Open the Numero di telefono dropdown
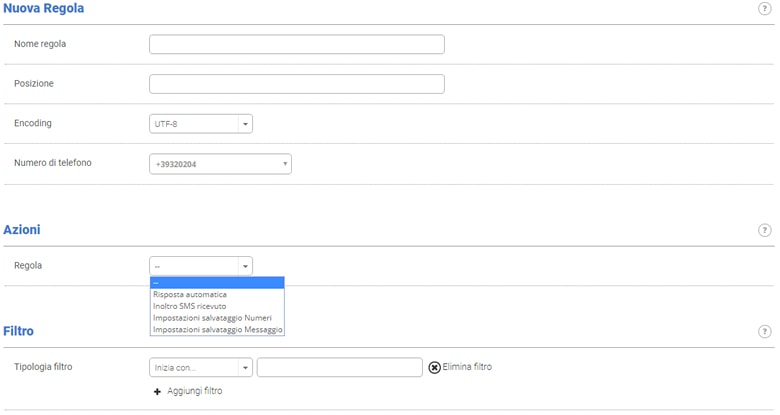 pos(220,164)
